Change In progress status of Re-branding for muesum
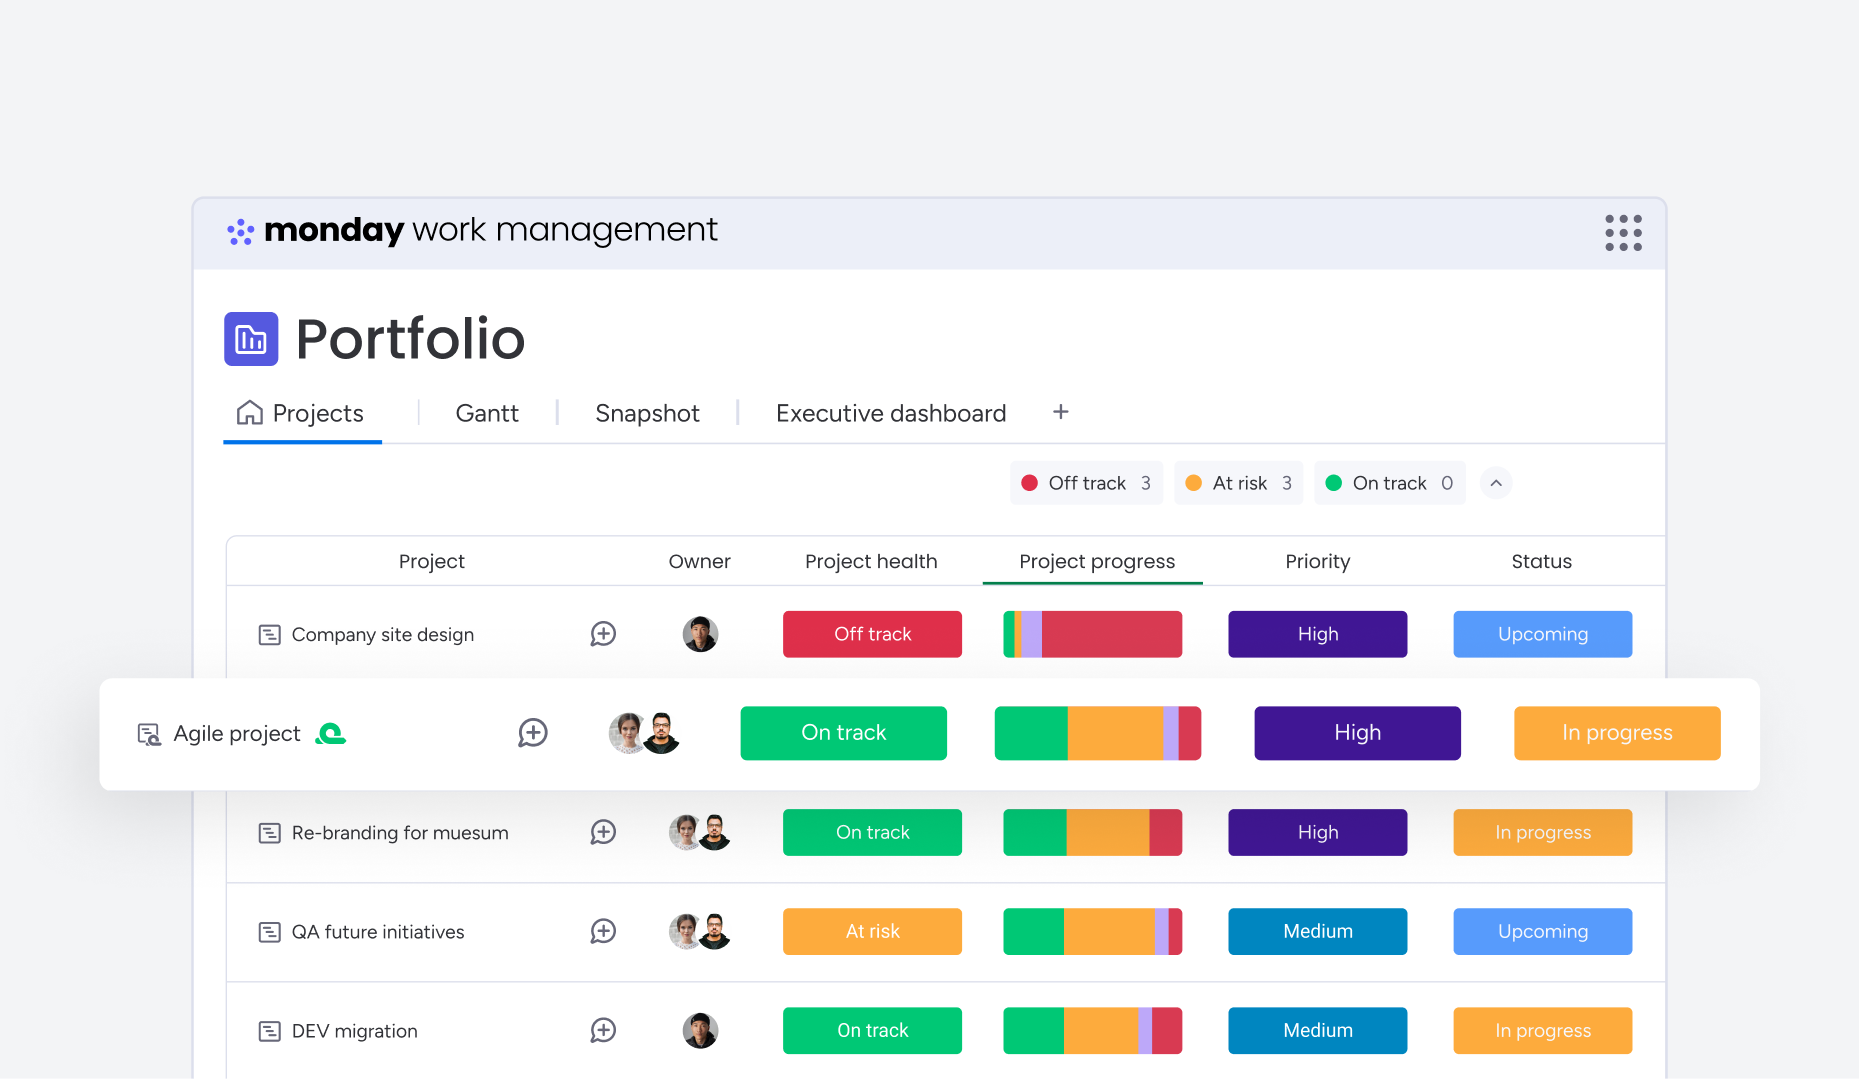 coord(1542,832)
